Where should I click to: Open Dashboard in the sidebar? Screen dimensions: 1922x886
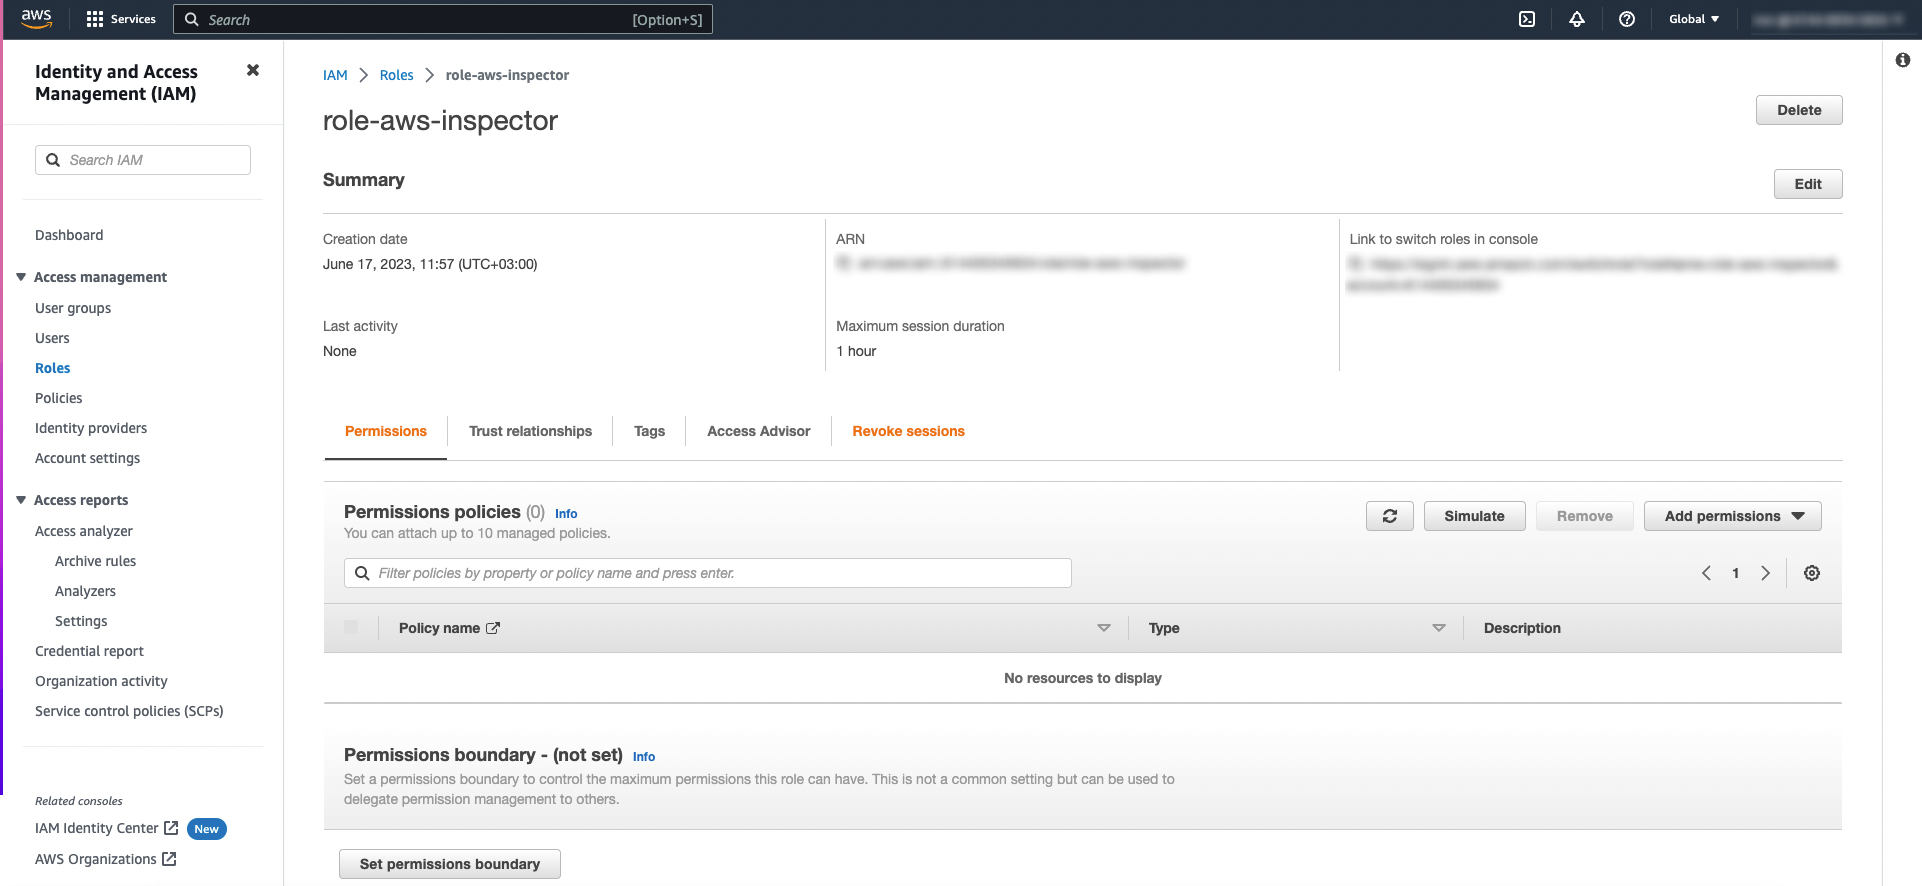pyautogui.click(x=69, y=235)
